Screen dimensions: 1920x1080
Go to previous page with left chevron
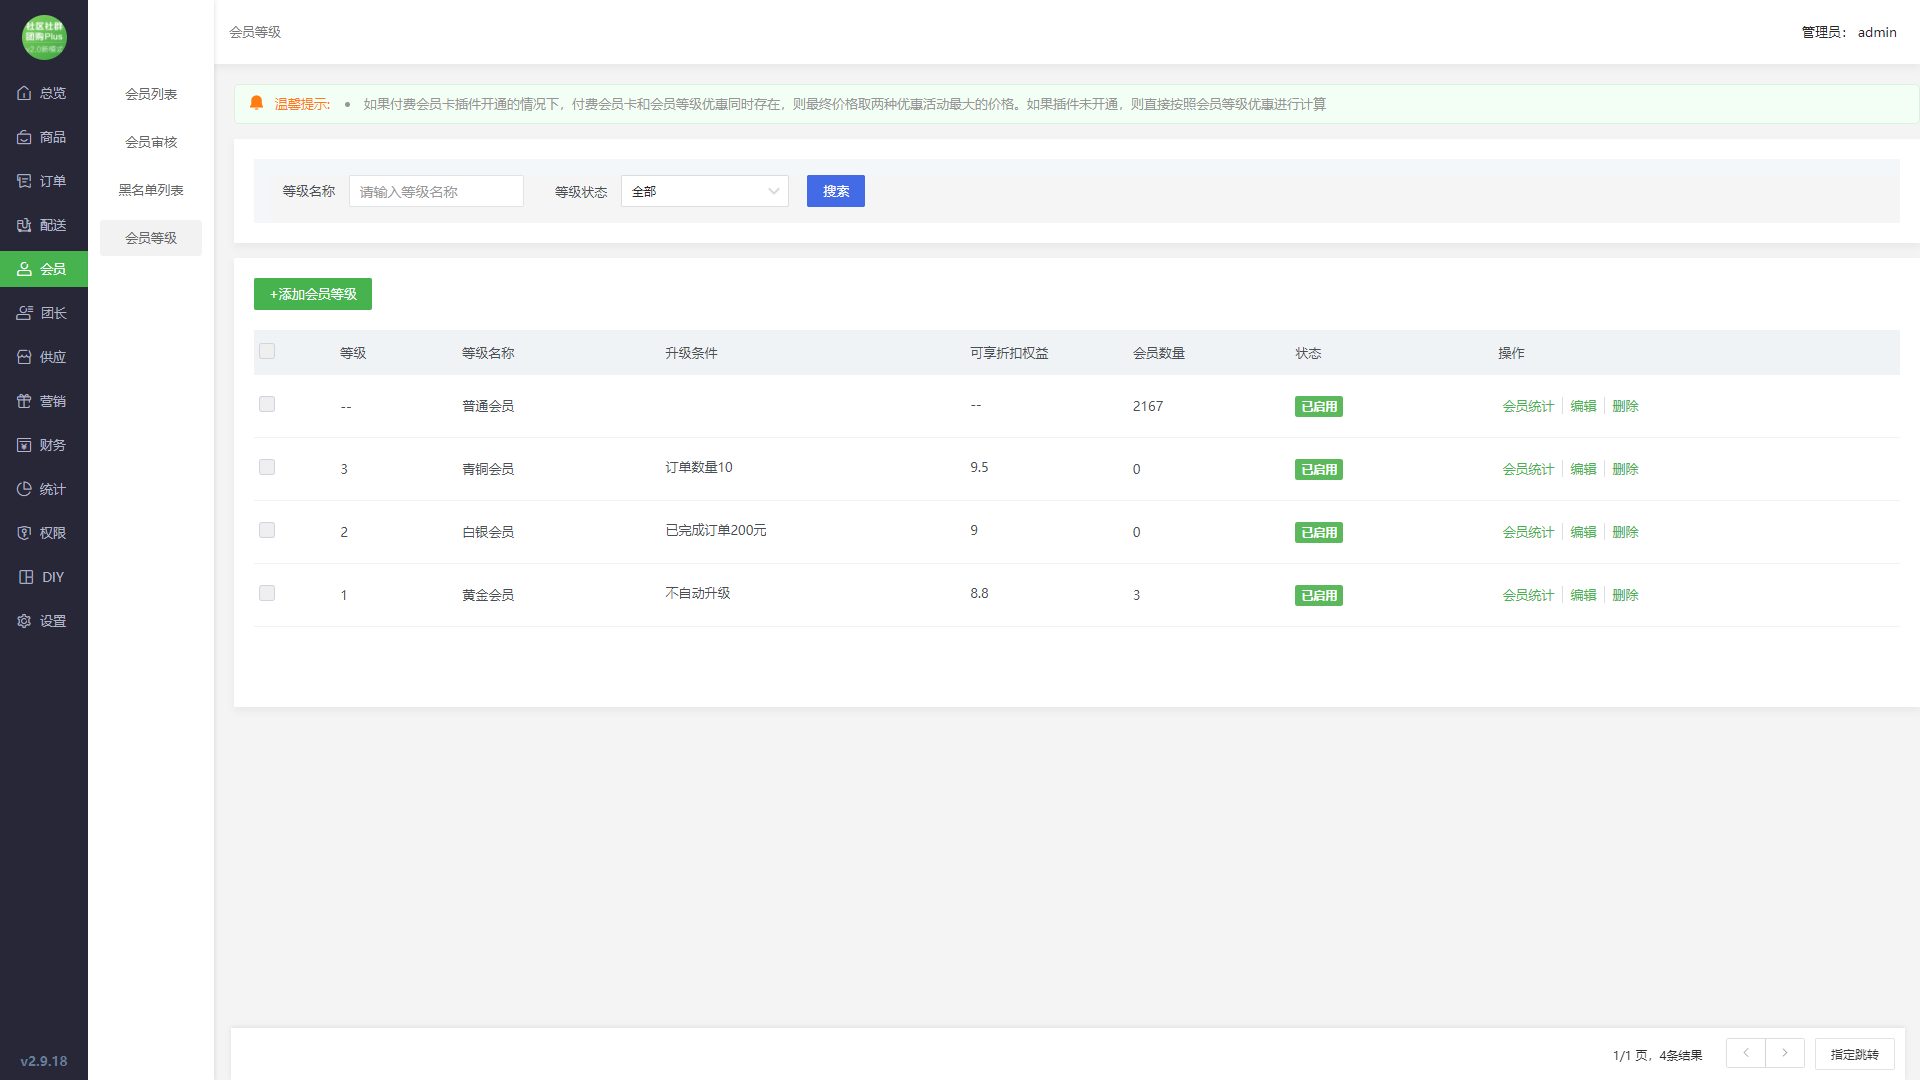click(x=1746, y=1053)
